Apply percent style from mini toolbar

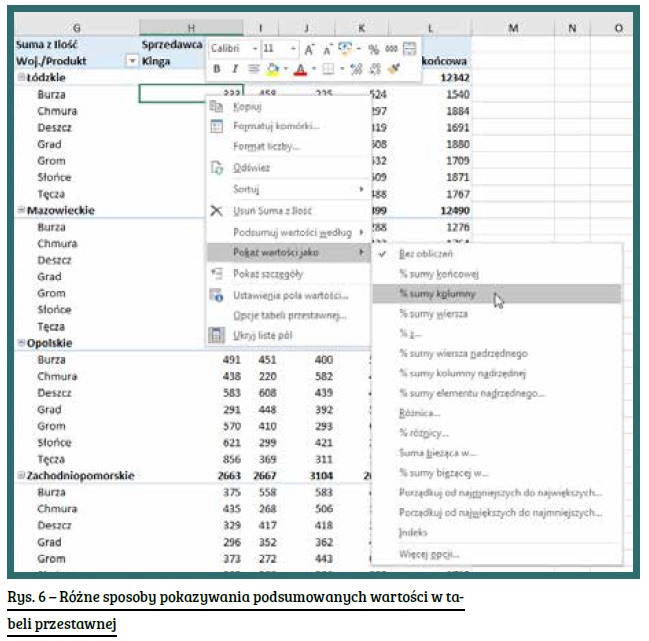[373, 50]
